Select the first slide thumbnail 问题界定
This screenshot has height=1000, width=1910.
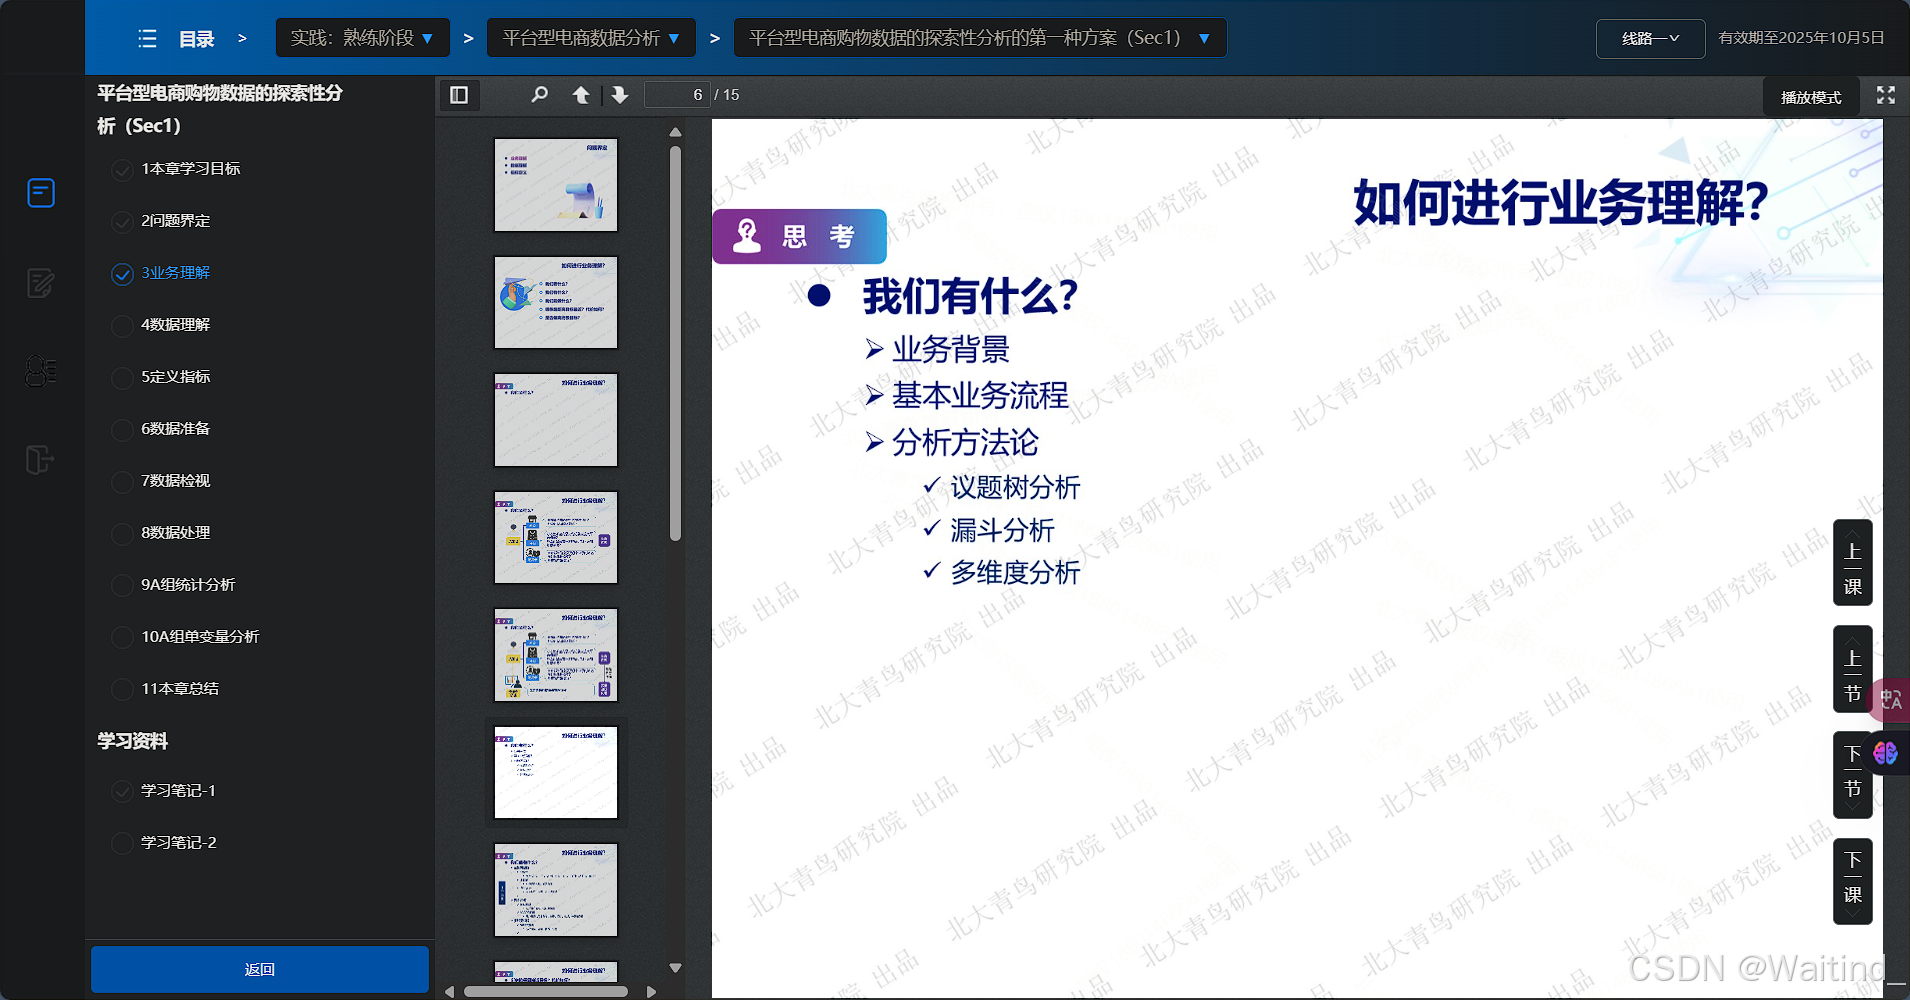556,185
